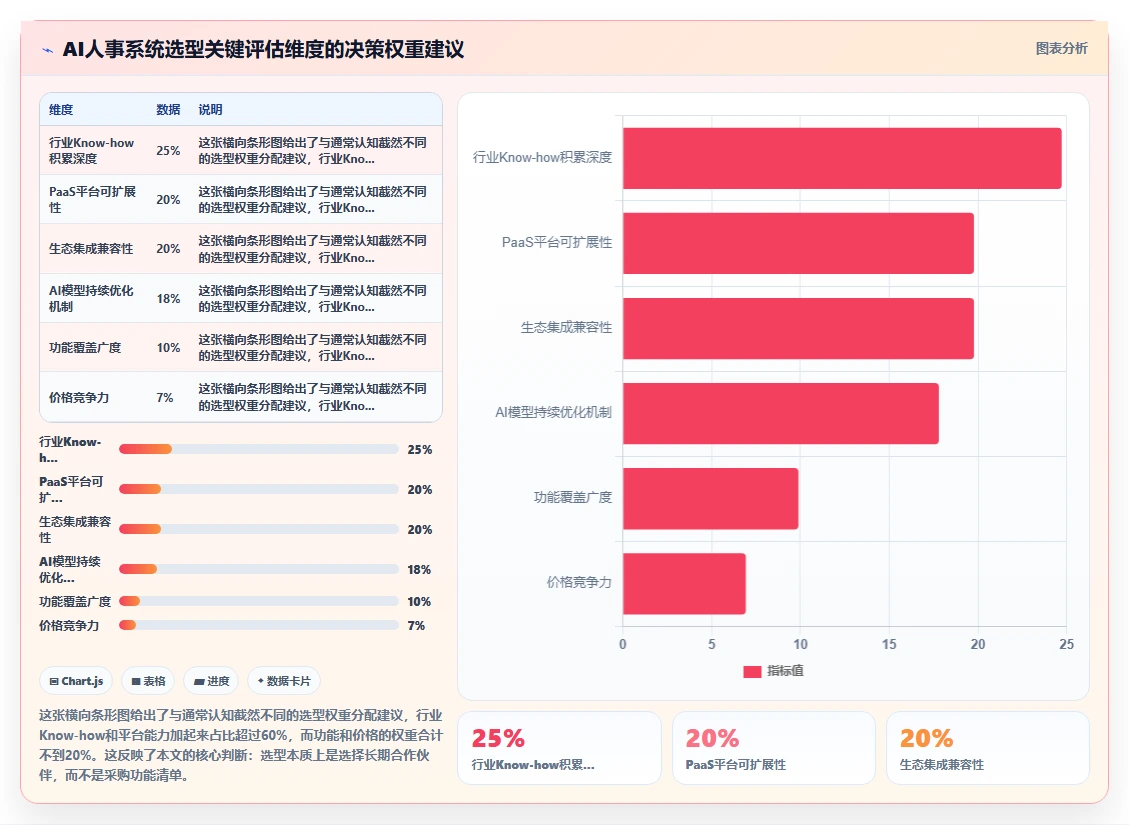The image size is (1129, 825).
Task: Click the chart title AI人事系统选型关键评估维度的决策权重建议
Action: [264, 50]
